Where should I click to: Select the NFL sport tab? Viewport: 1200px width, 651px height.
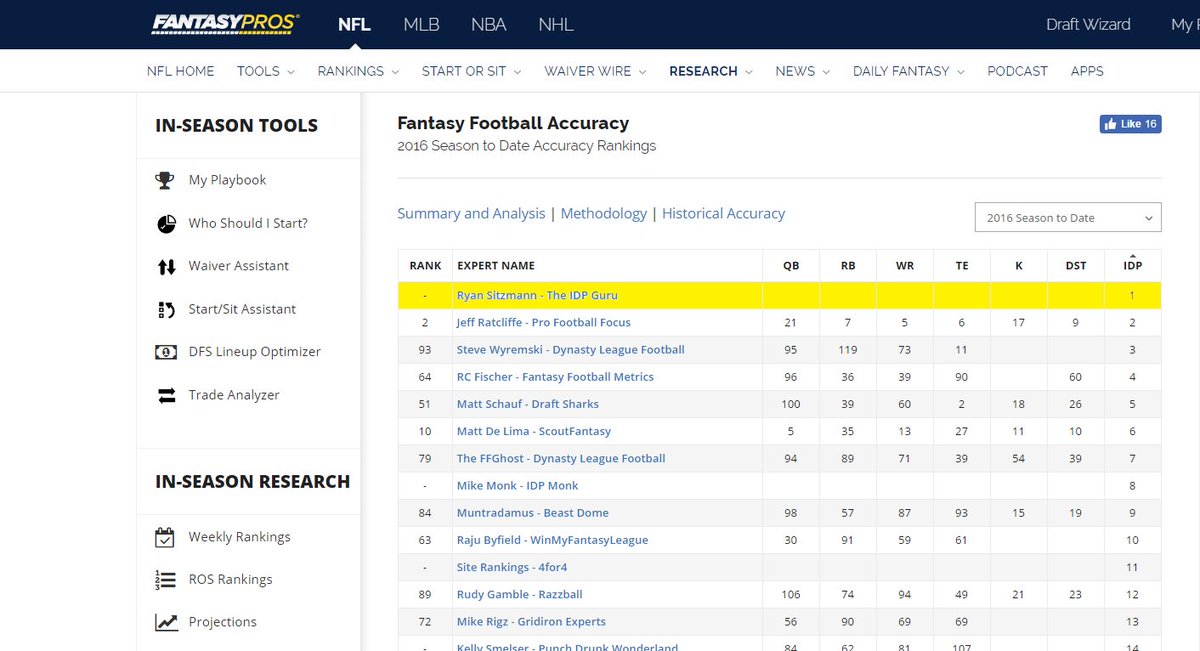pos(354,24)
